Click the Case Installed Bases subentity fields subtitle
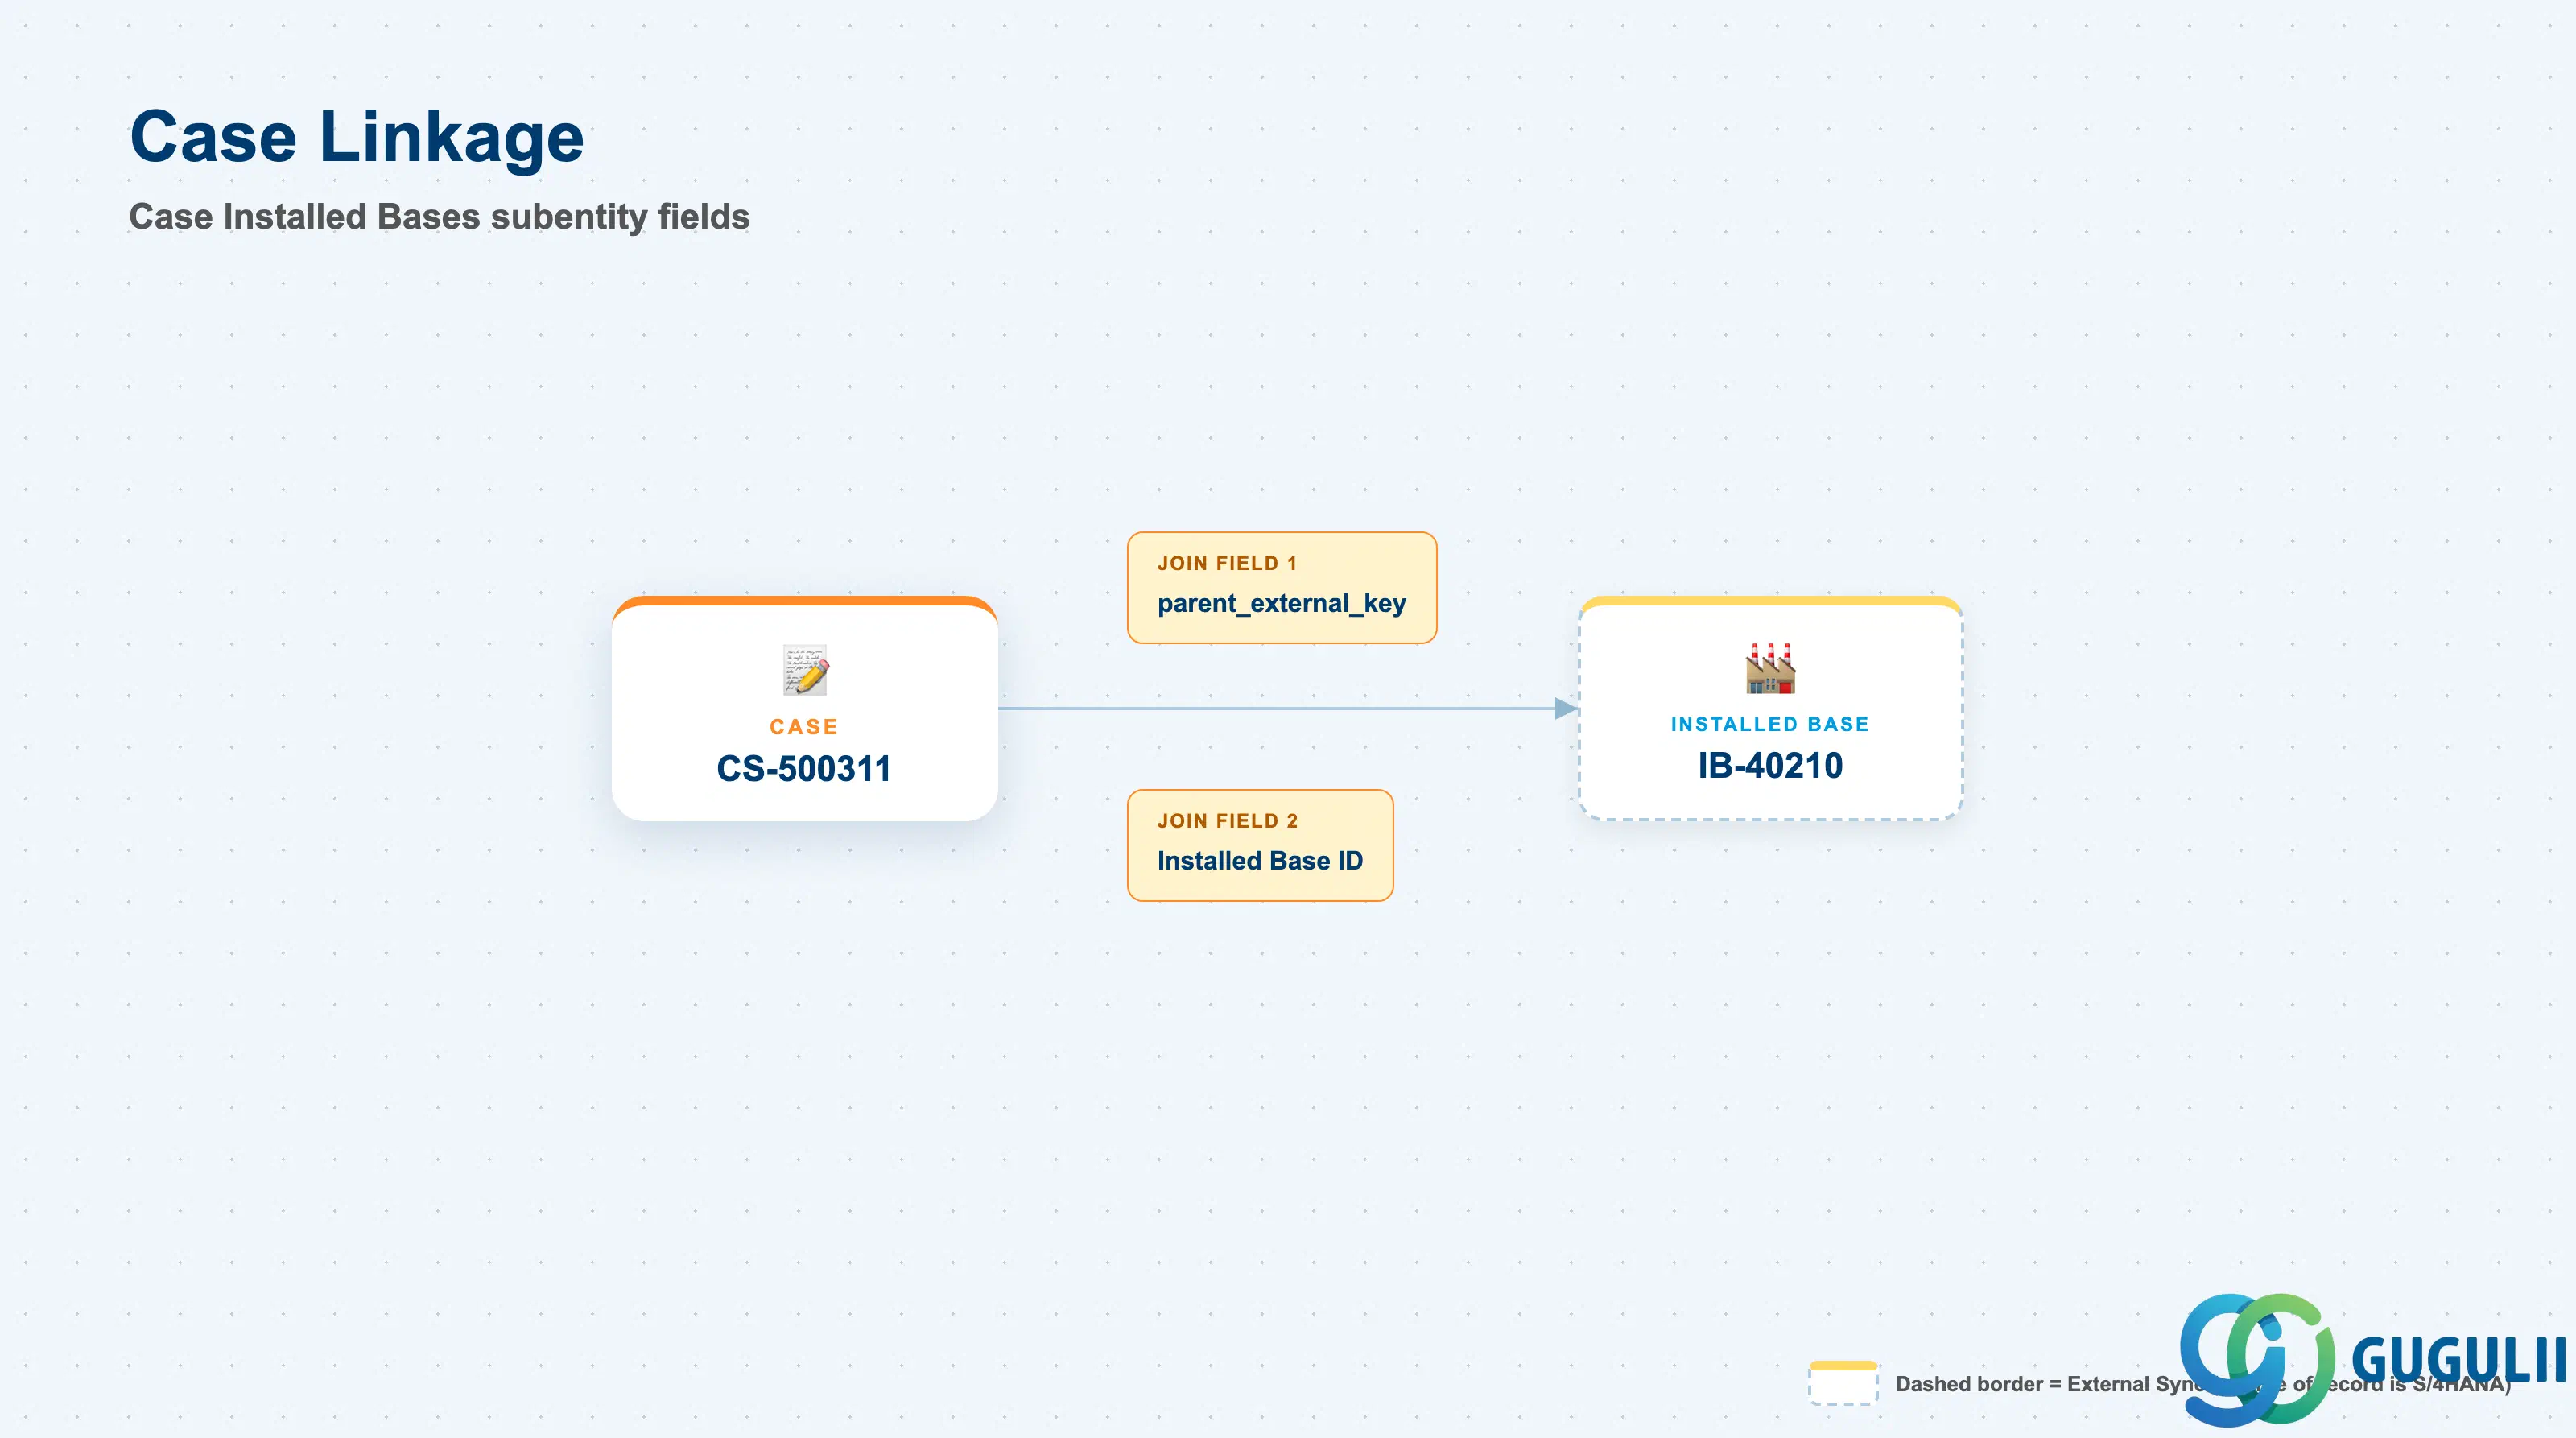Viewport: 2576px width, 1438px height. 439,216
